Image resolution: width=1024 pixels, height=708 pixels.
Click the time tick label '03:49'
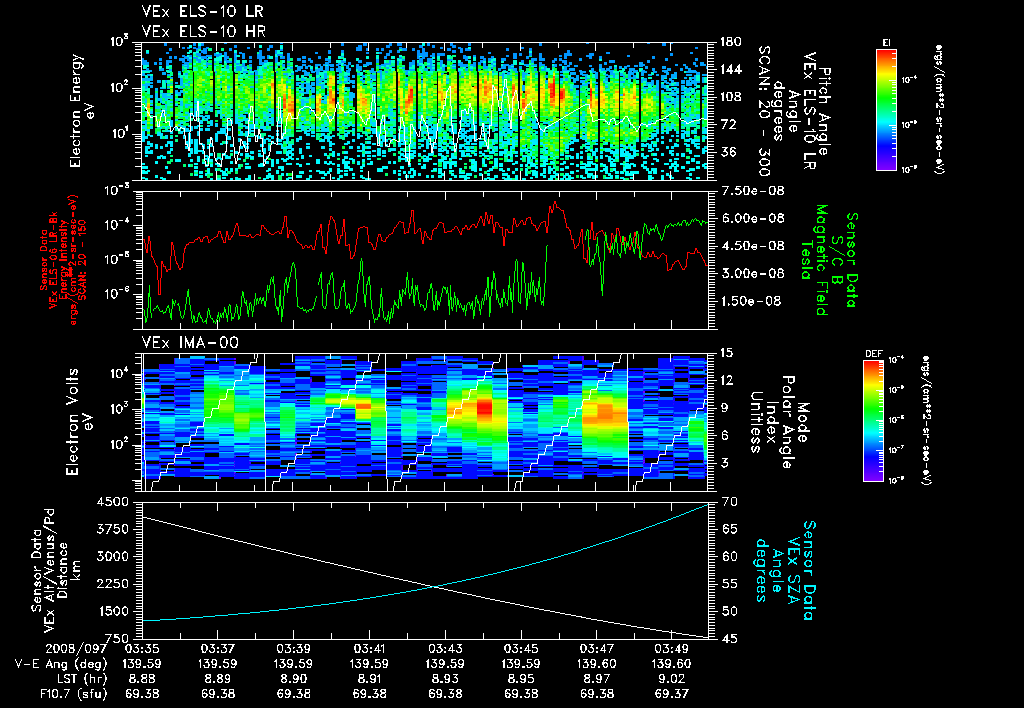point(672,649)
